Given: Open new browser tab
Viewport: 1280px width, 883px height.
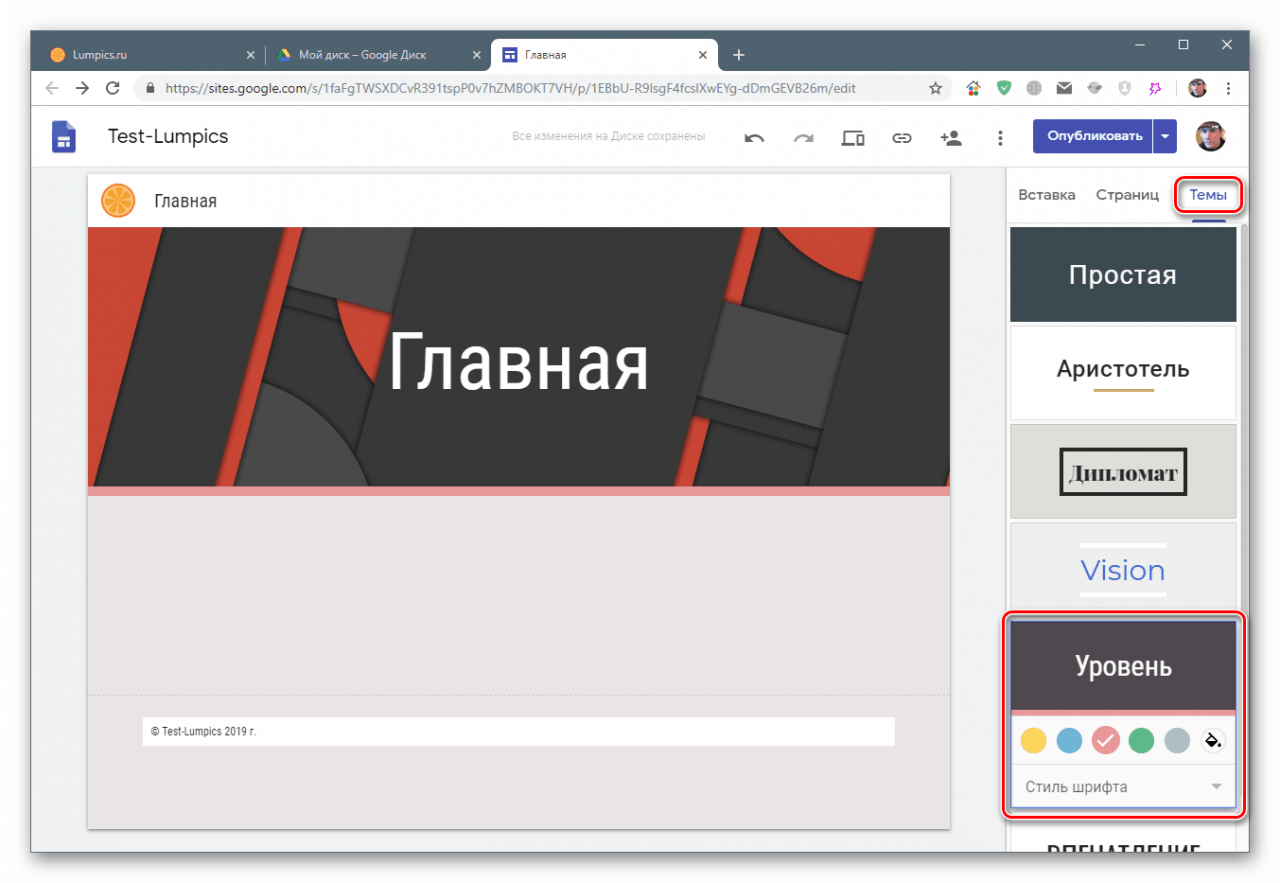Looking at the screenshot, I should click(738, 55).
